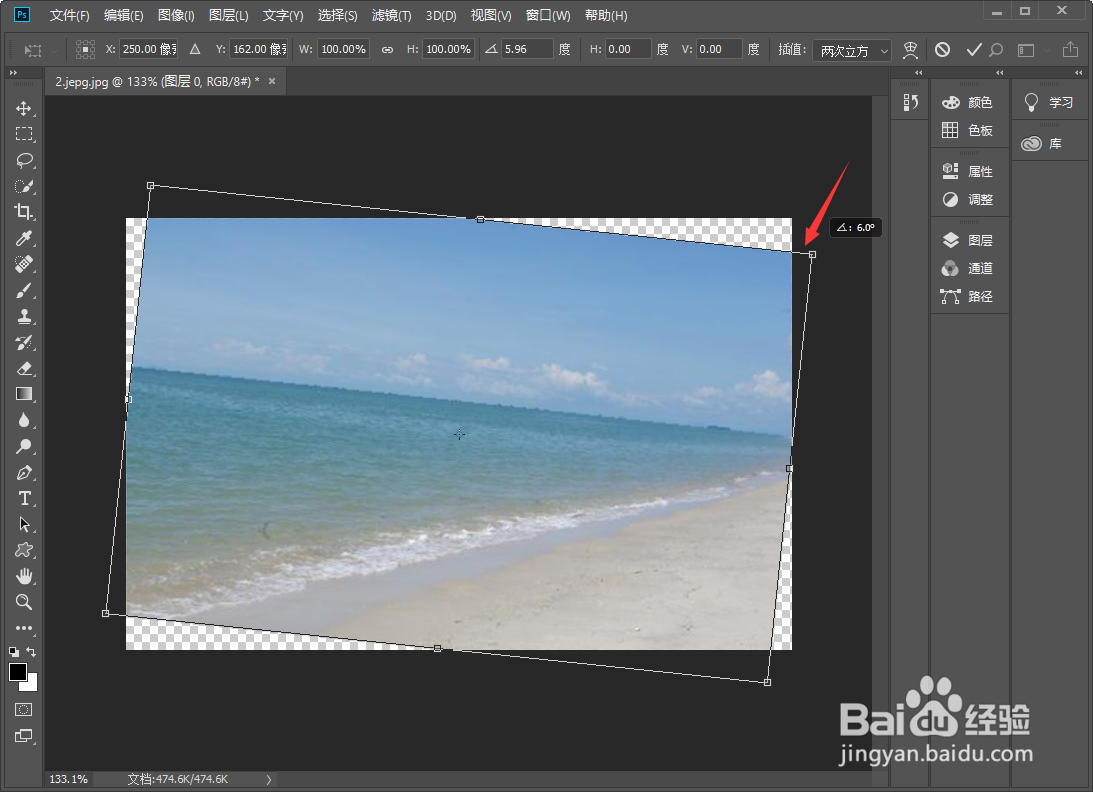Open the 滤镜(T) menu

pyautogui.click(x=391, y=15)
